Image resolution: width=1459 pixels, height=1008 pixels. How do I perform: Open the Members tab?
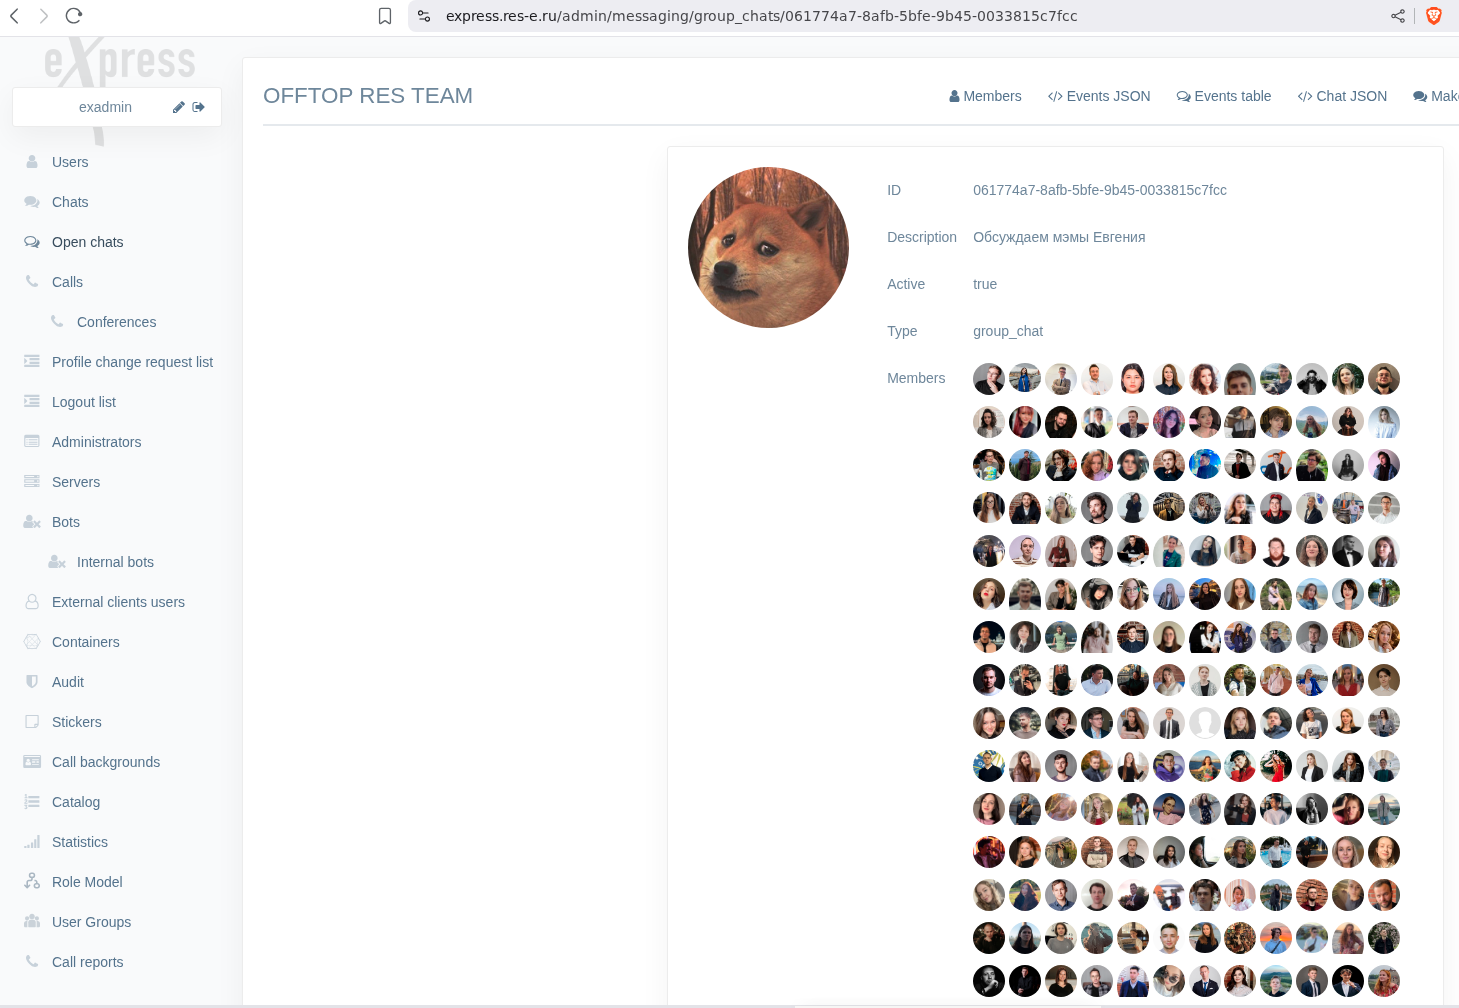click(x=985, y=96)
